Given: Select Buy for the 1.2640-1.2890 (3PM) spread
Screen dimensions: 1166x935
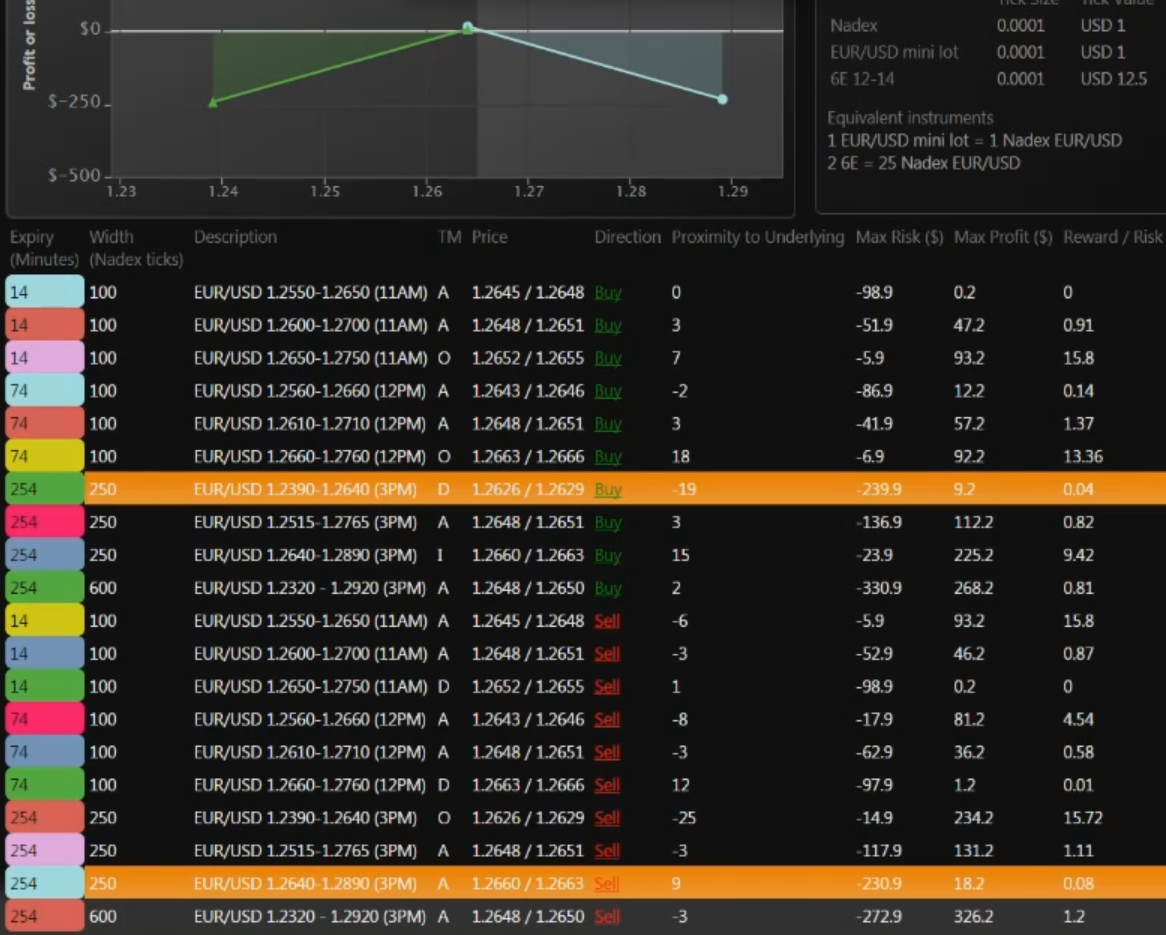Looking at the screenshot, I should pos(608,555).
